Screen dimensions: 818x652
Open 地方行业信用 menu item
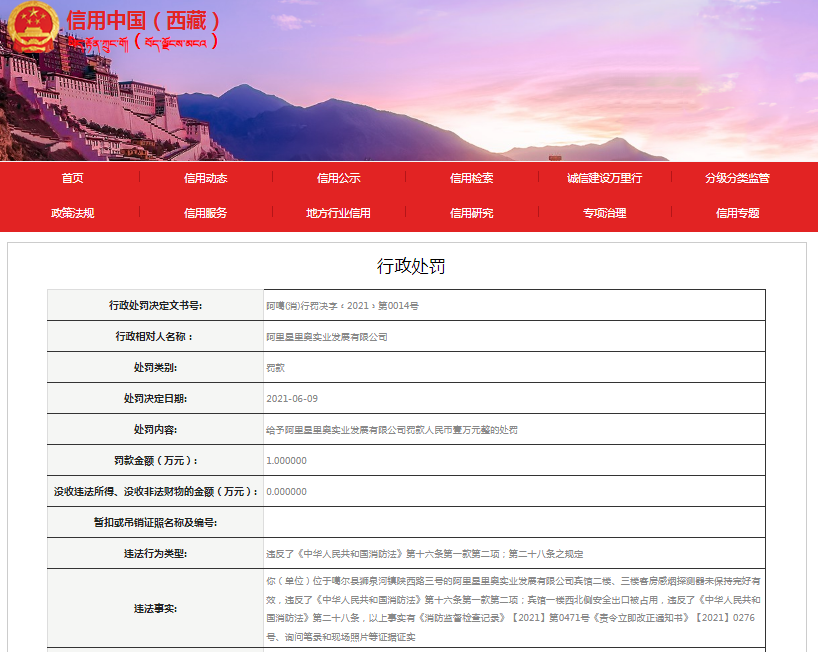(x=339, y=213)
